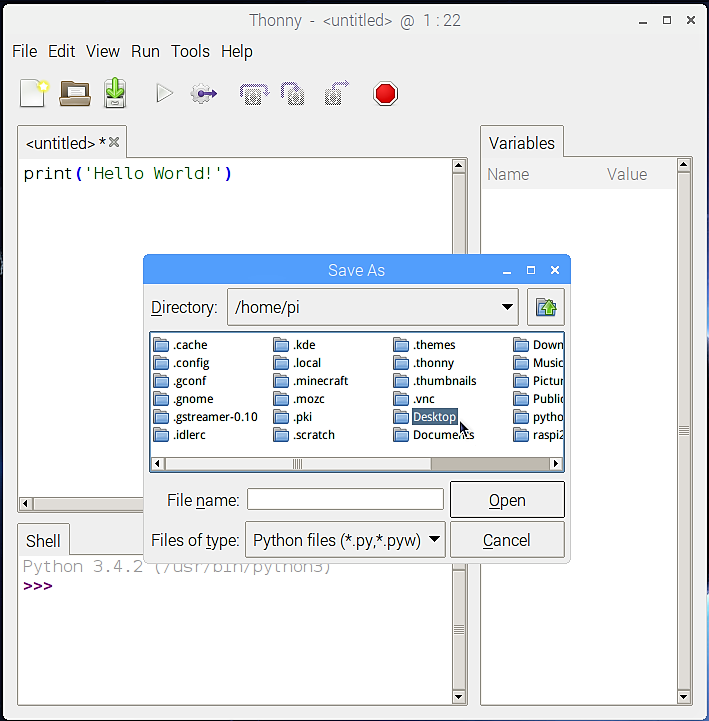
Task: Click the file list left scroll arrow
Action: click(158, 464)
